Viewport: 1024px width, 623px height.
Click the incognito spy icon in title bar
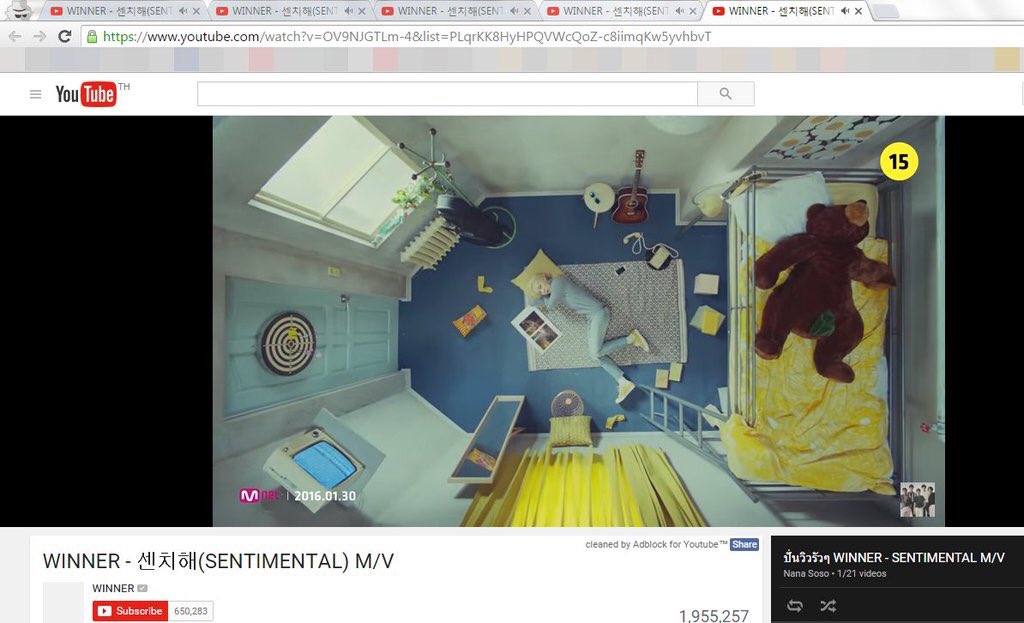(x=21, y=10)
